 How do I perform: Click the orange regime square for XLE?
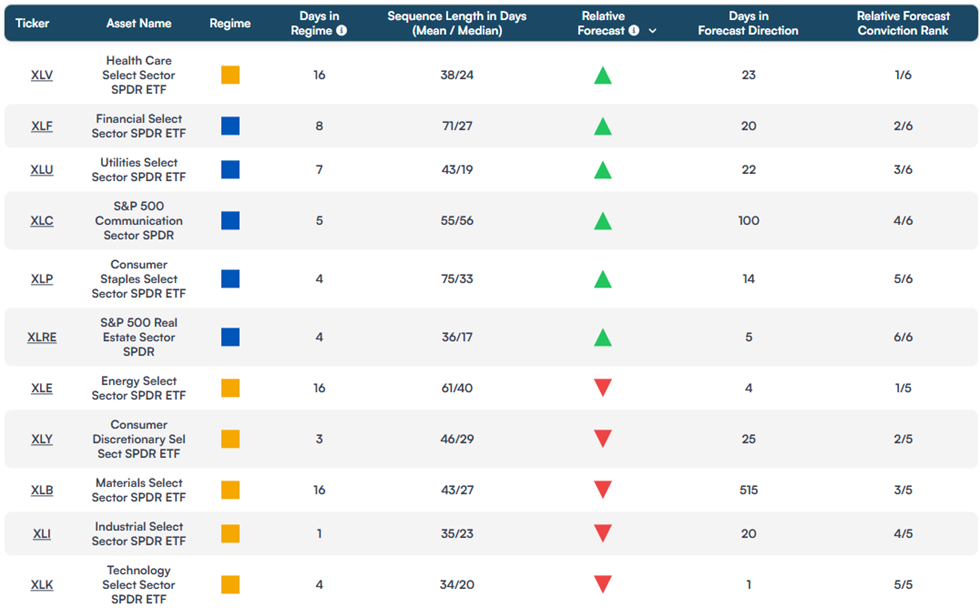230,388
